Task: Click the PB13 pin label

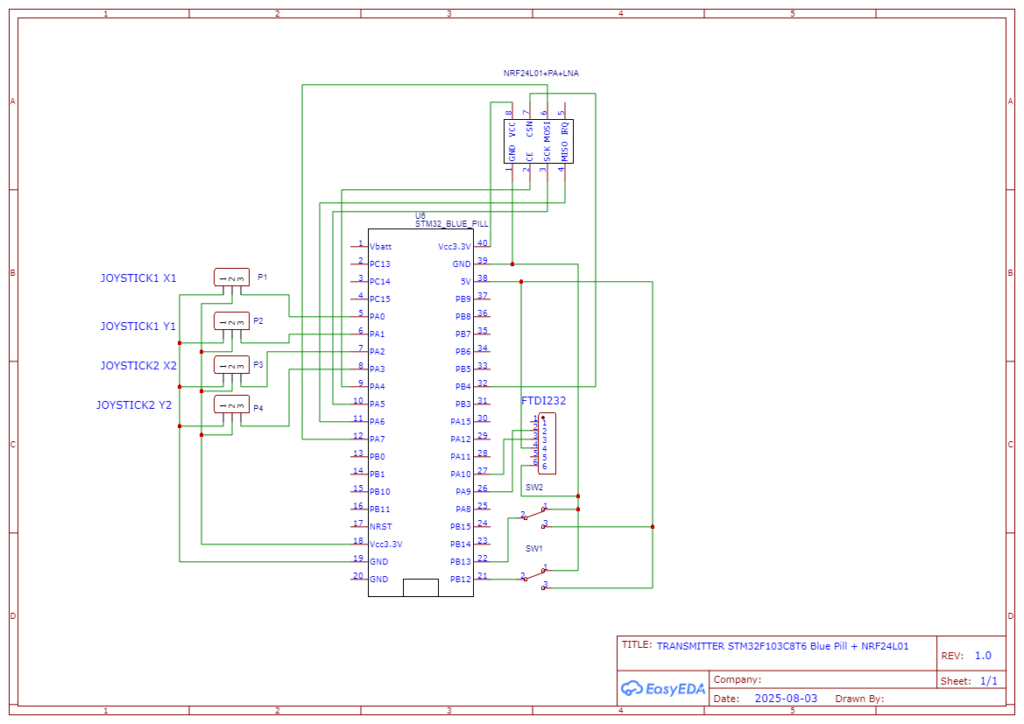Action: 460,561
